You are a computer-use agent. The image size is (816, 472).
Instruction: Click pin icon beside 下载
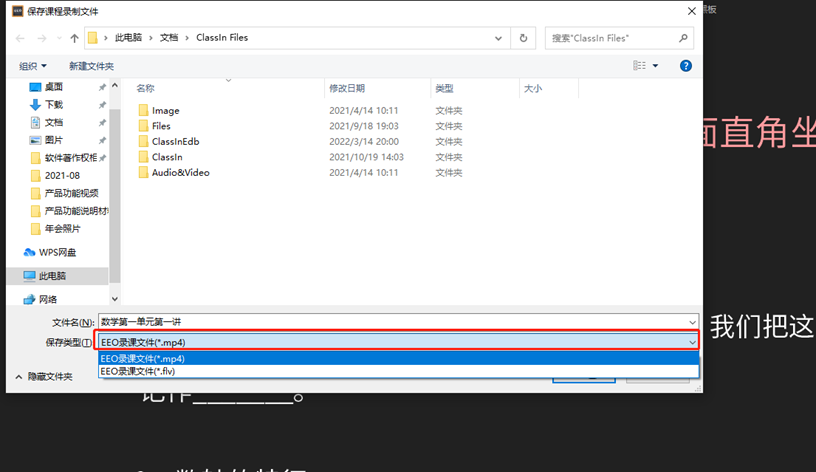[x=103, y=105]
